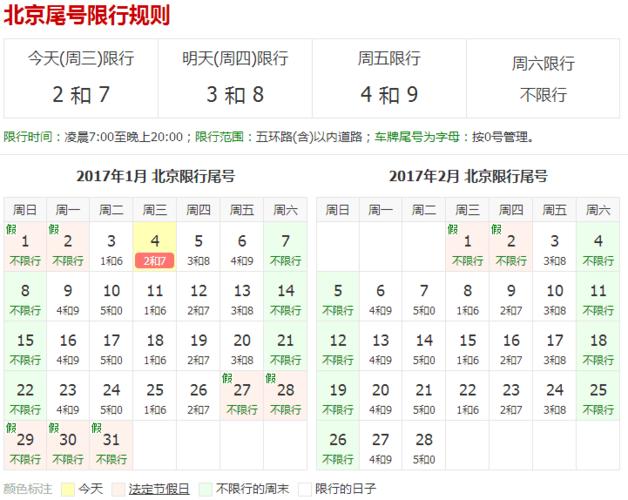
Task: Select January 25 cell
Action: pyautogui.click(x=155, y=396)
